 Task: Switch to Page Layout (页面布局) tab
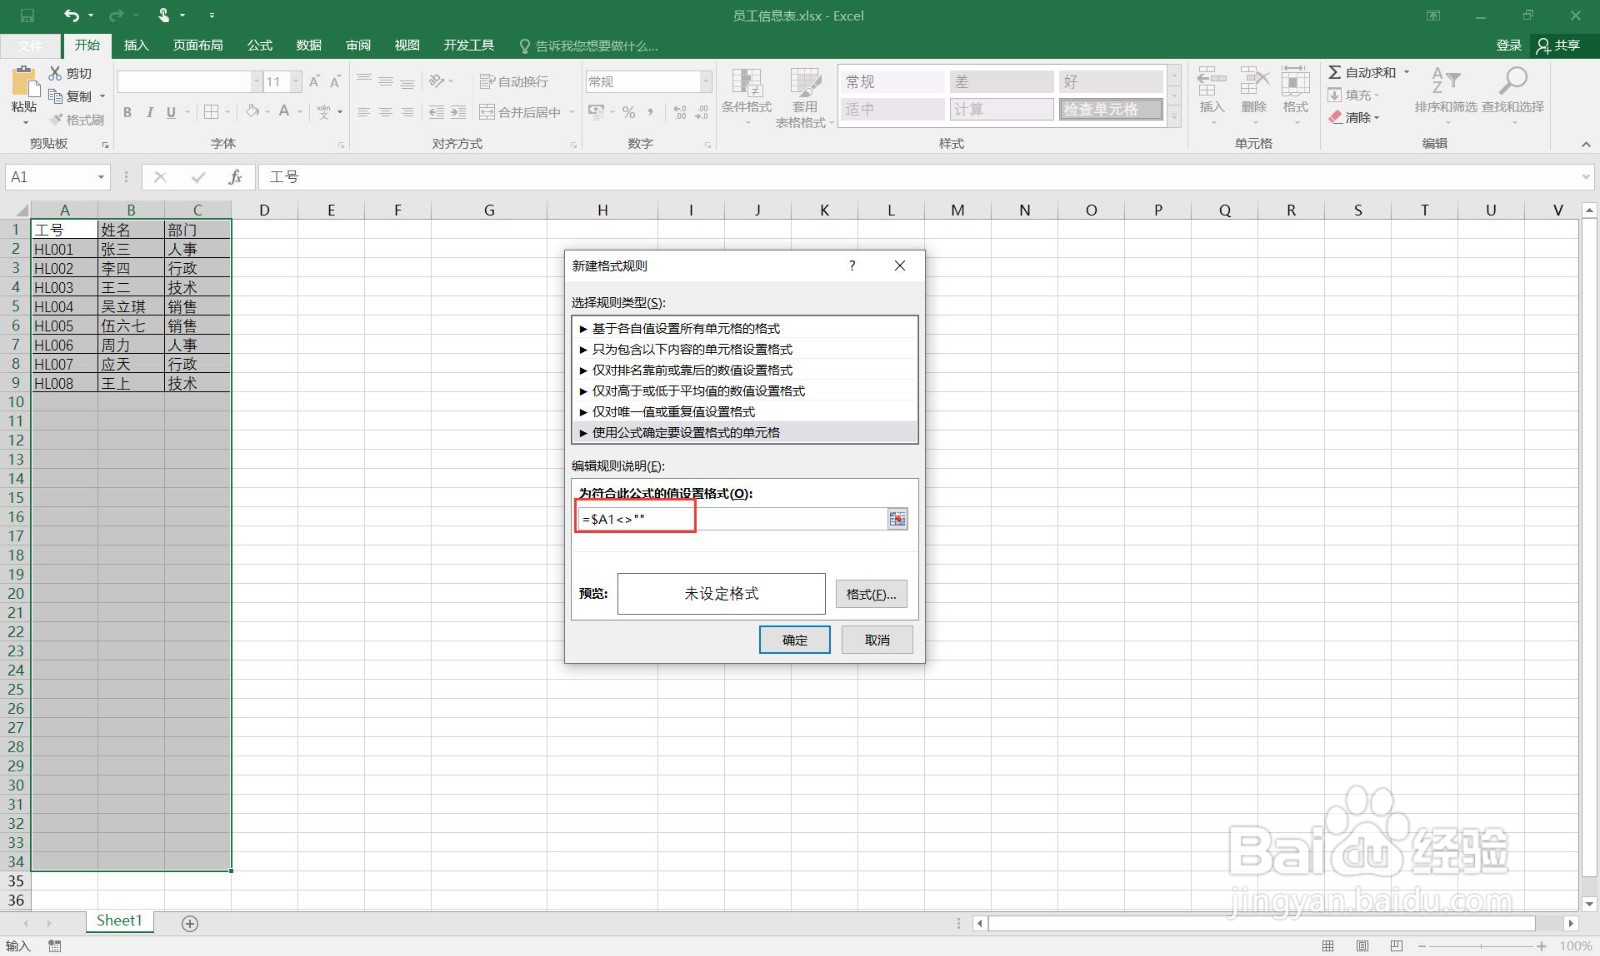click(x=198, y=45)
